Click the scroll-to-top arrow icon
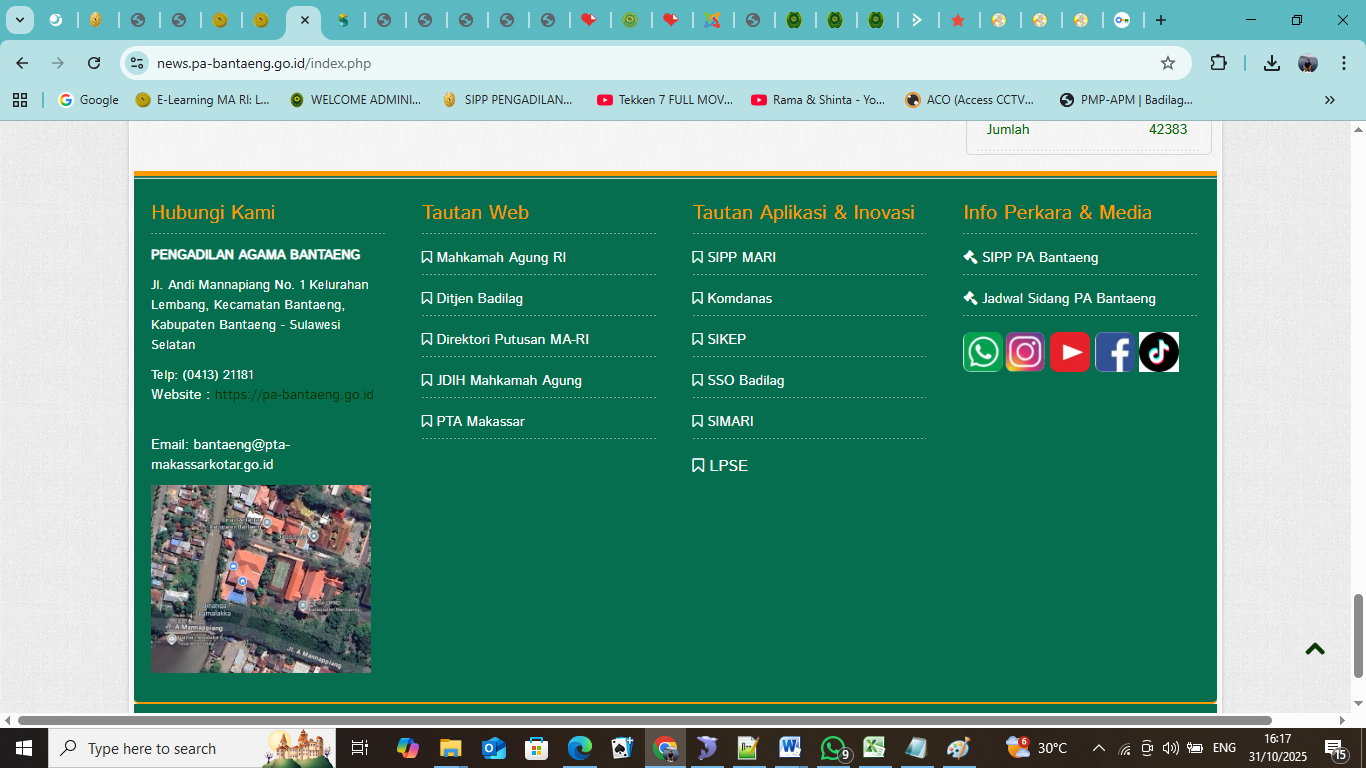Viewport: 1366px width, 768px height. (x=1314, y=649)
